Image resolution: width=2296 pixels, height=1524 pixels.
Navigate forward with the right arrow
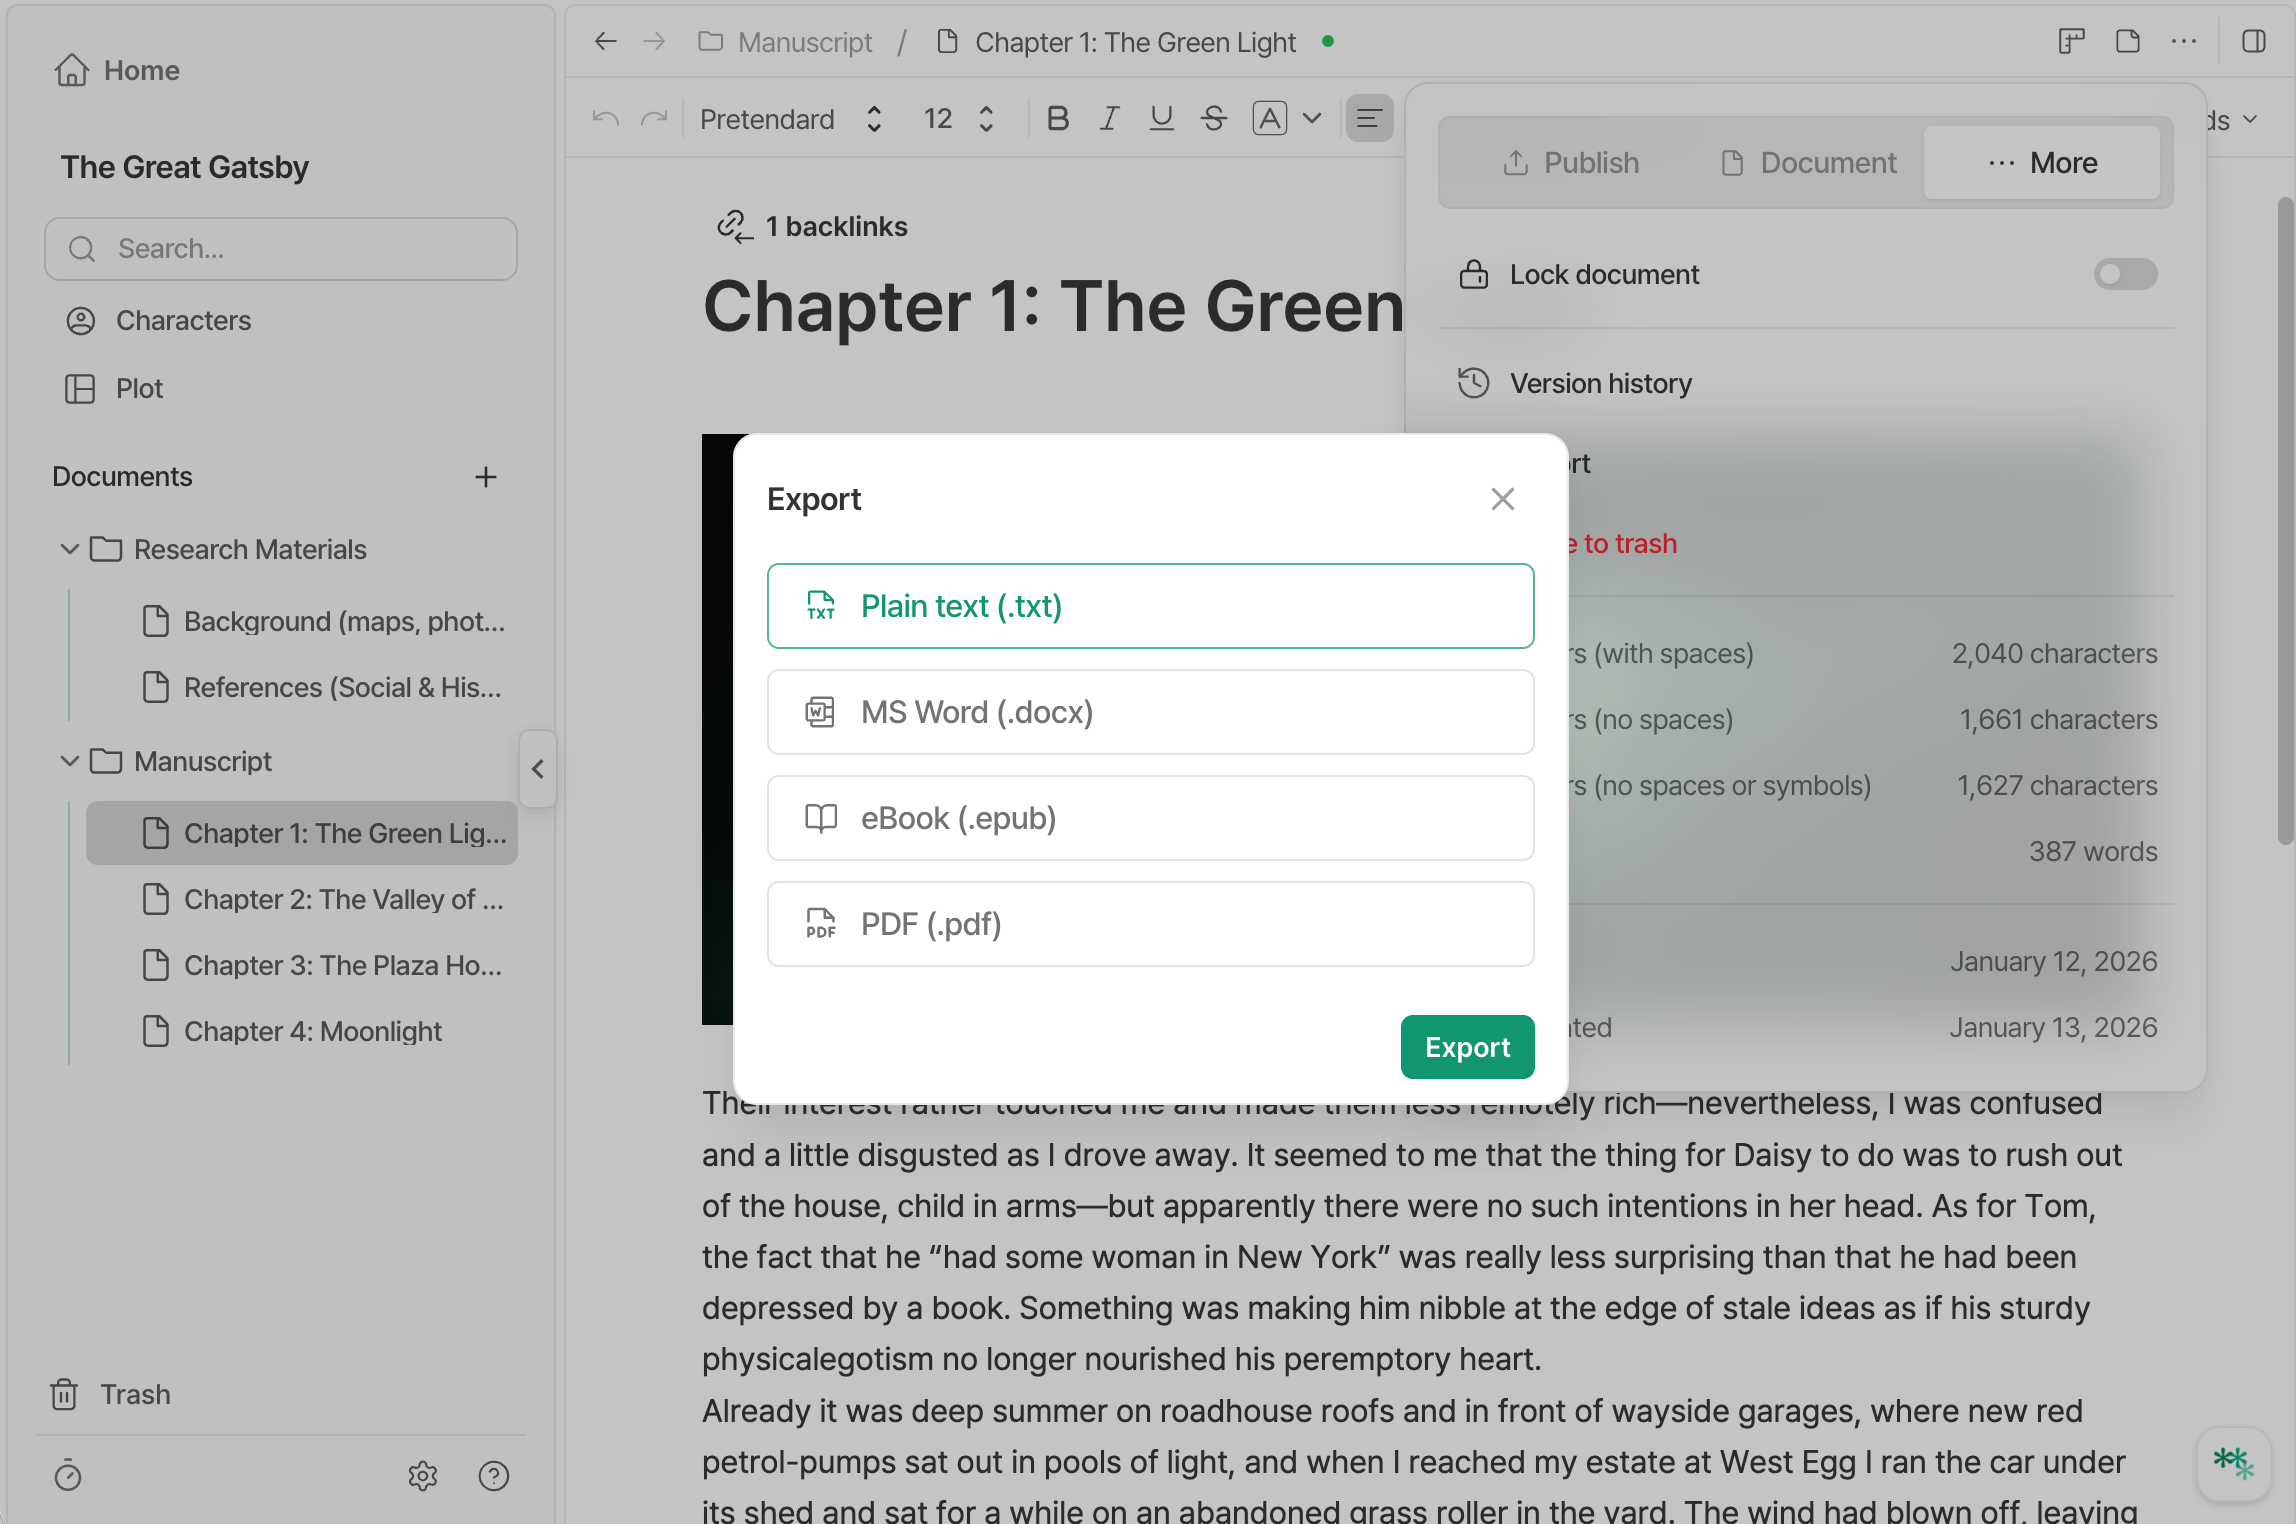coord(654,41)
